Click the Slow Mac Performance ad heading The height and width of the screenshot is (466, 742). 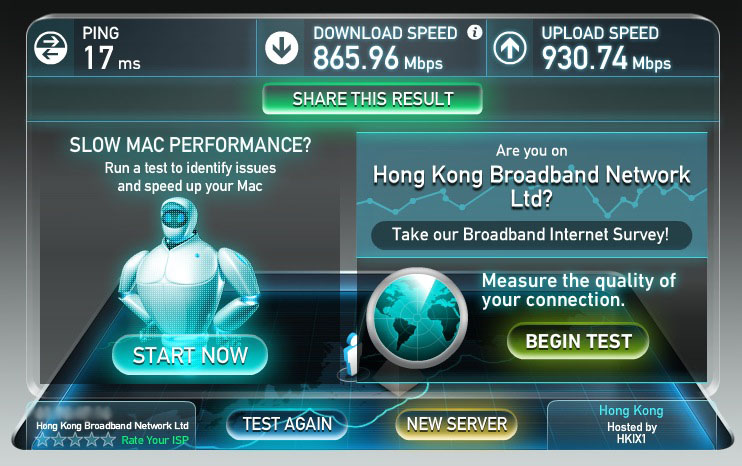(x=190, y=145)
